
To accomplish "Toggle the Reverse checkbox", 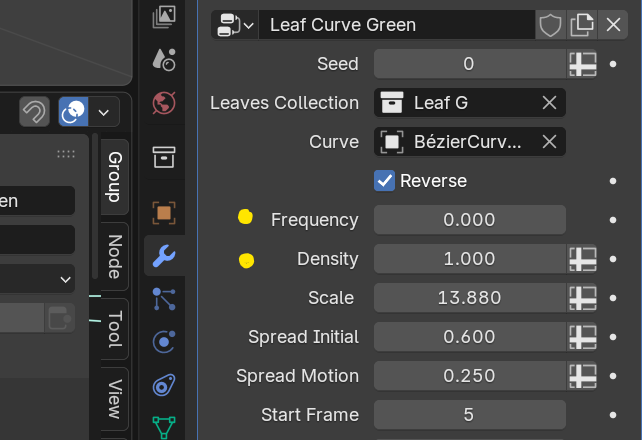I will tap(384, 181).
